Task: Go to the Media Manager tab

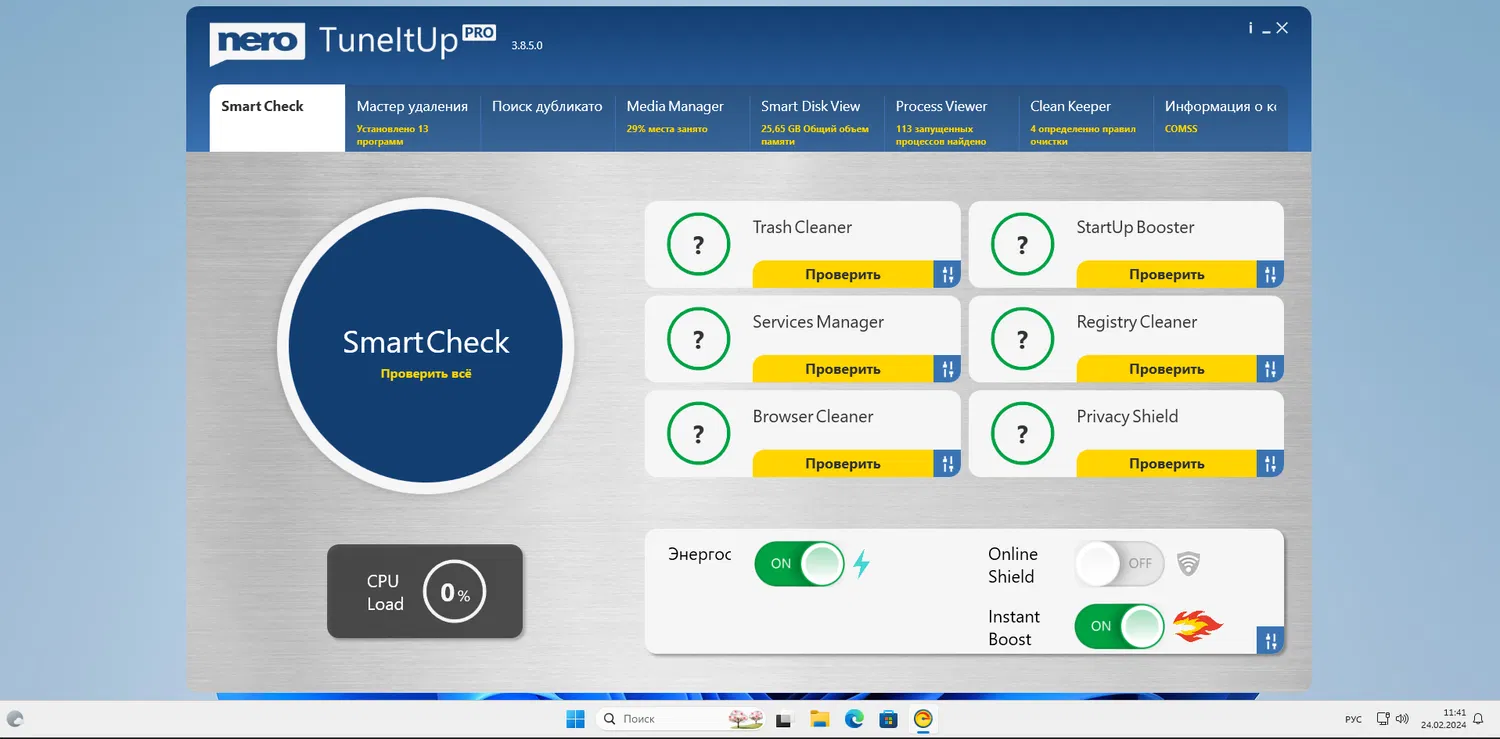Action: click(682, 118)
